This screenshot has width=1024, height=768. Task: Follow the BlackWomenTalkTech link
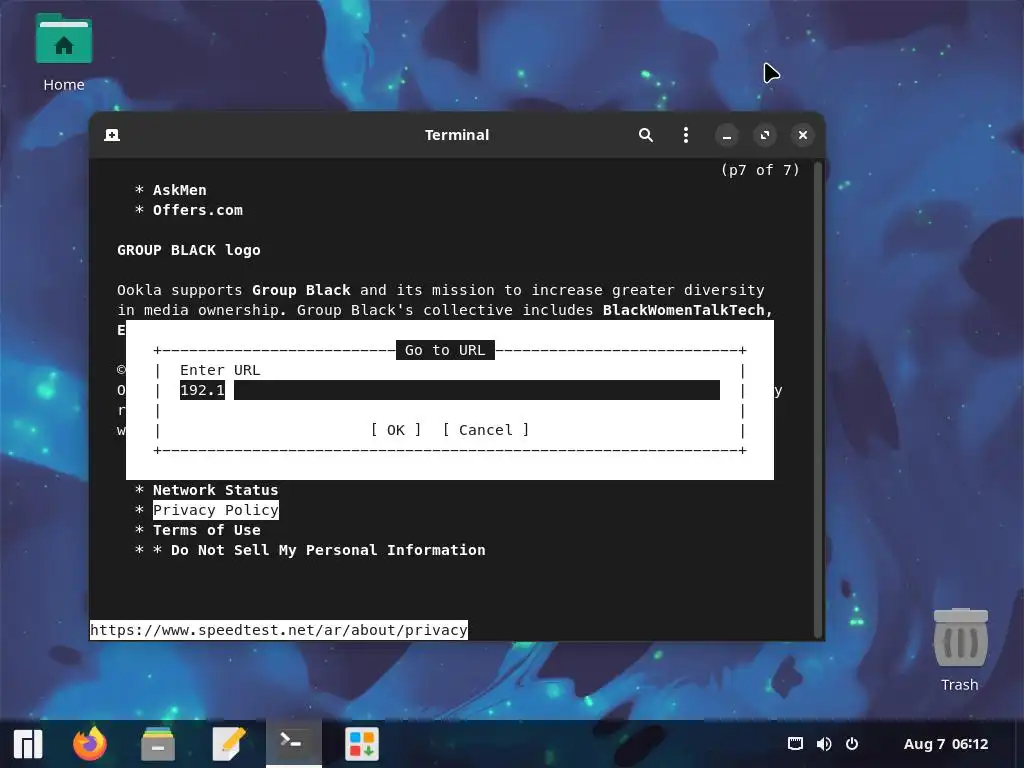(x=687, y=310)
